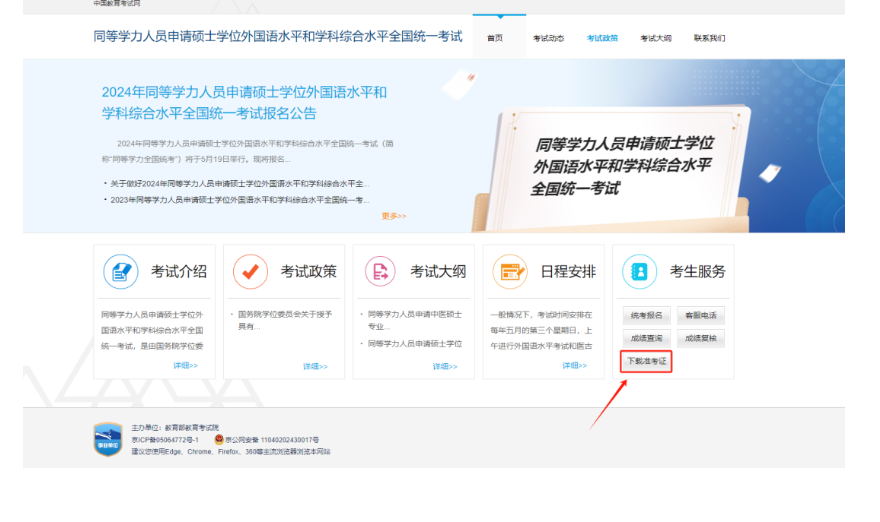Screen dimensions: 880x522
Task: Select the 客服电话 button
Action: coord(700,316)
